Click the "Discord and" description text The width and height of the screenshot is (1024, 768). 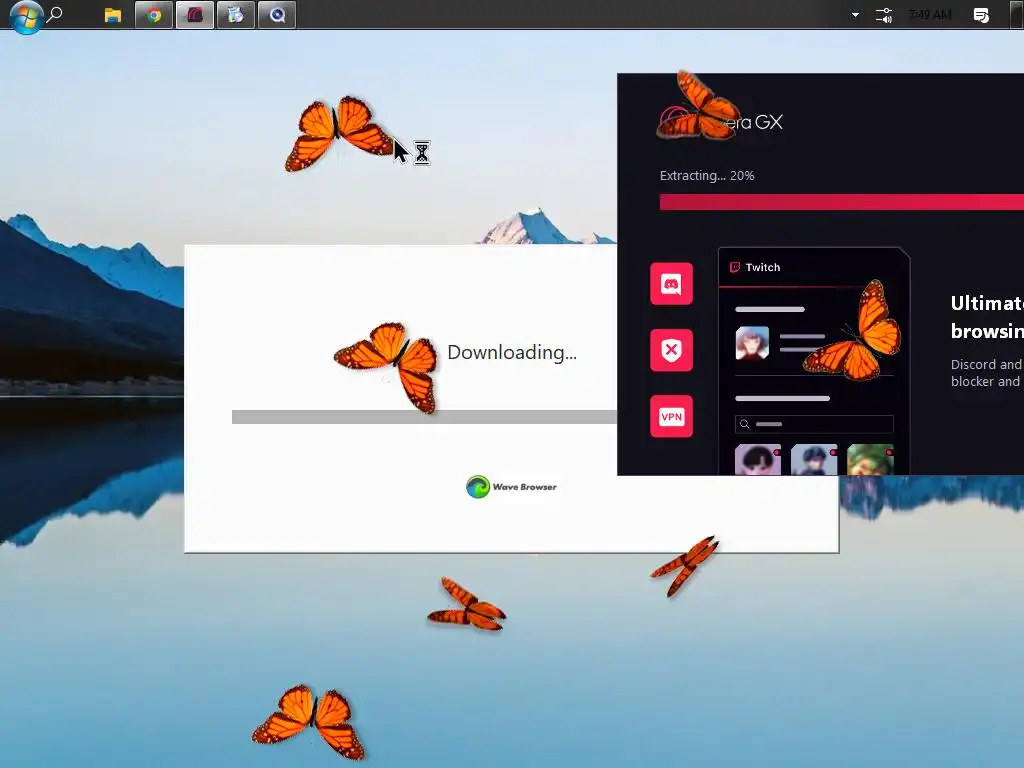985,364
